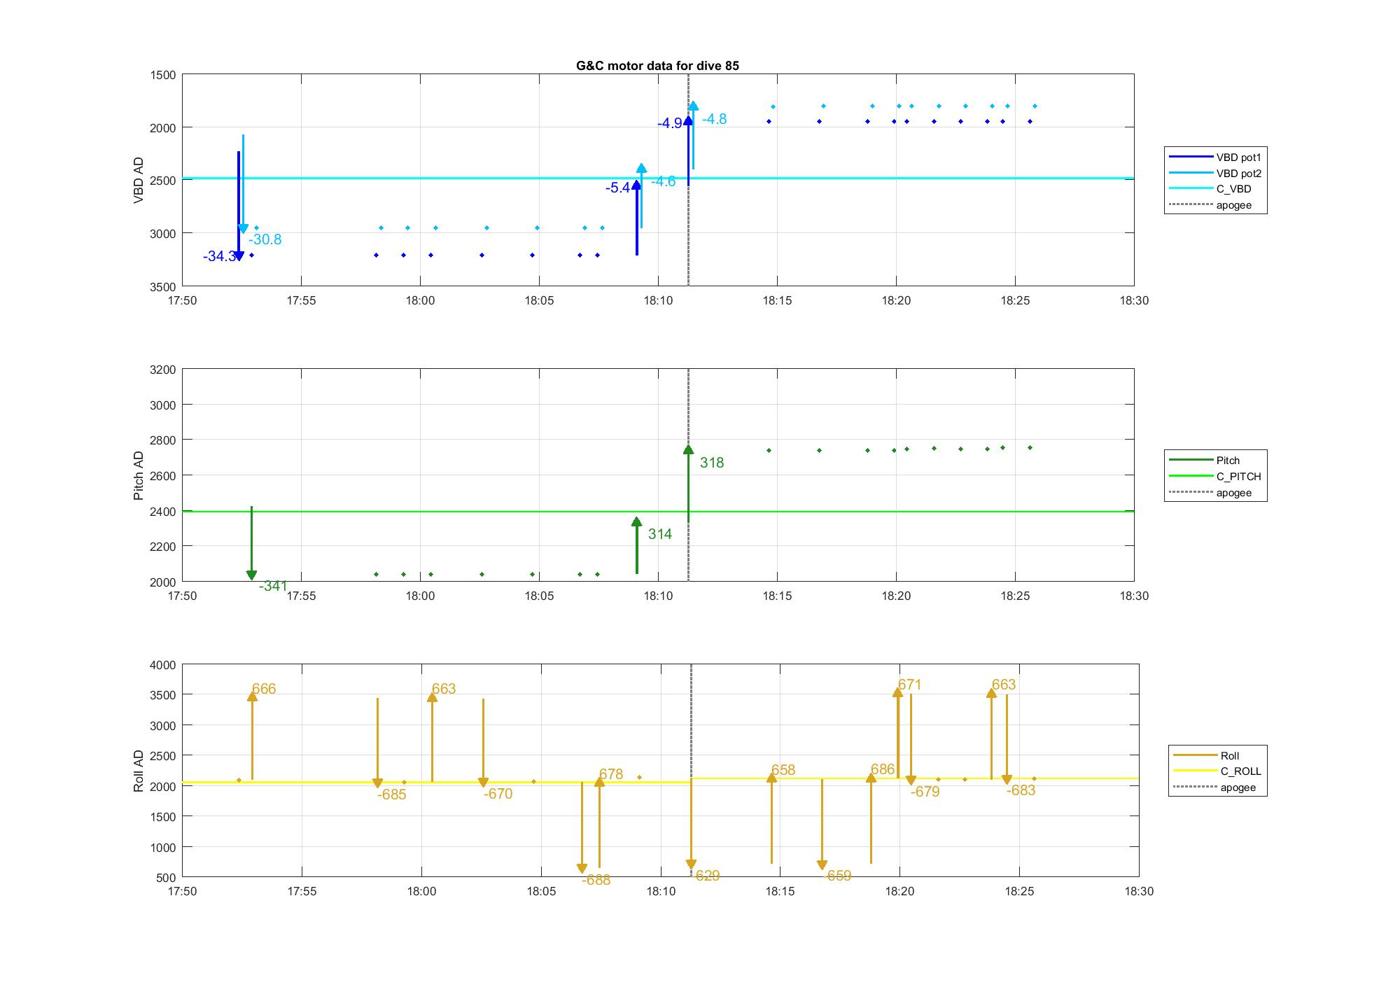Click the '666' roll annotation

pyautogui.click(x=264, y=689)
